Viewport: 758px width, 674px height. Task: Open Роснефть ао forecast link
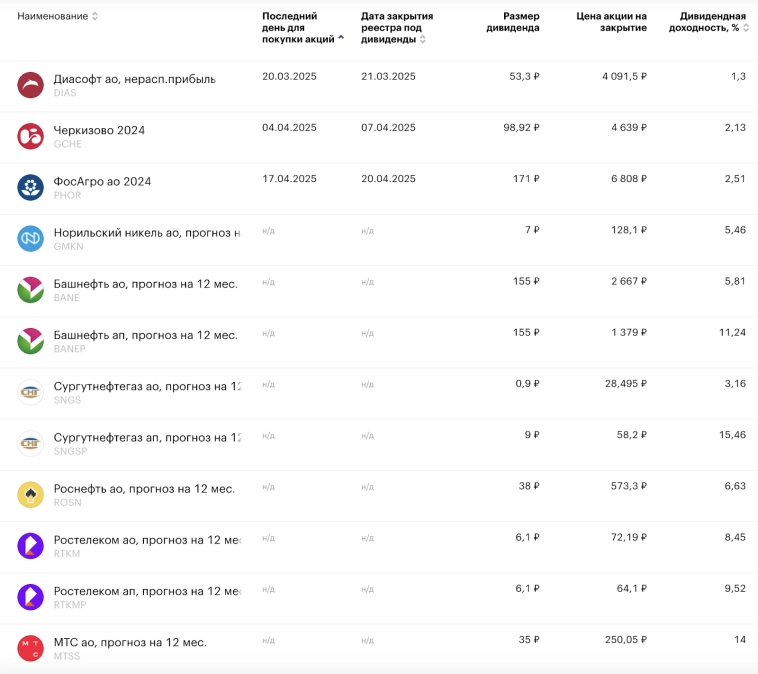(x=144, y=489)
